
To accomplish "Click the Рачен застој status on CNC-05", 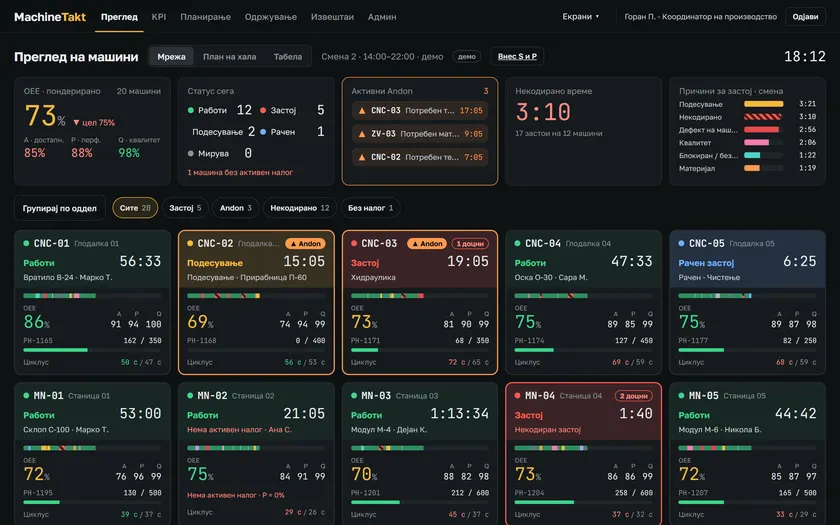I will 706,263.
